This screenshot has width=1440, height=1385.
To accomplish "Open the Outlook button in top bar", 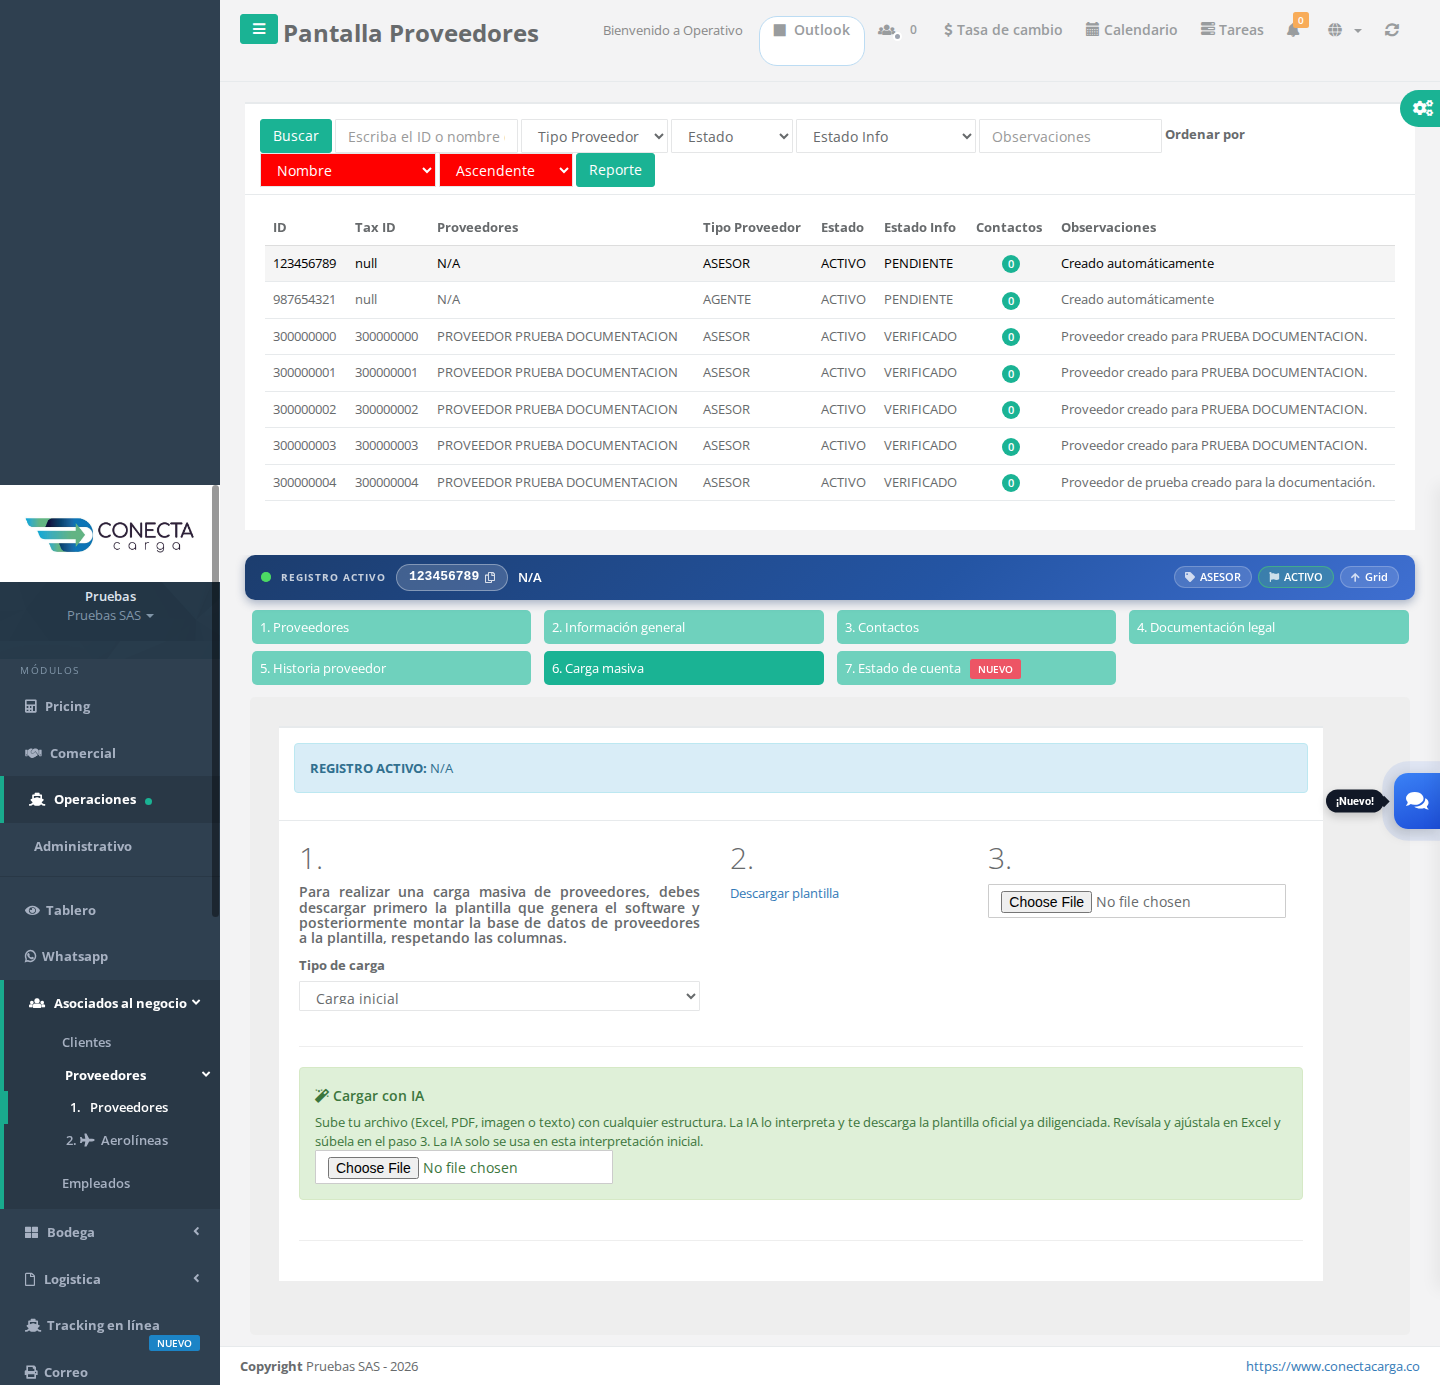I will [x=812, y=40].
